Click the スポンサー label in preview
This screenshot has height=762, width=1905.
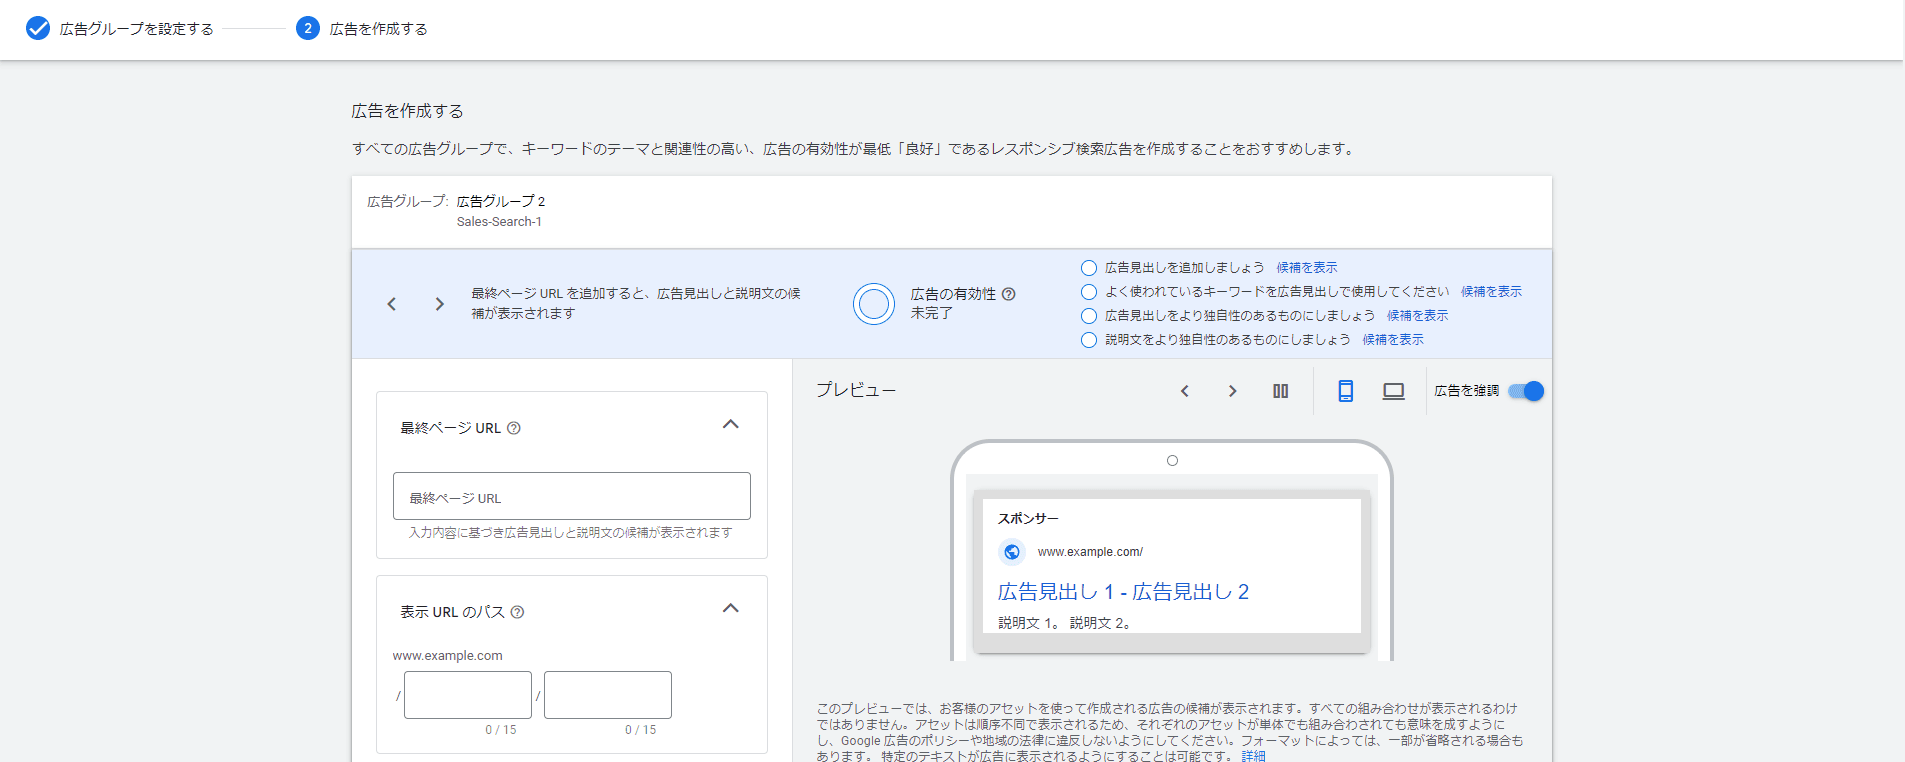point(1028,519)
